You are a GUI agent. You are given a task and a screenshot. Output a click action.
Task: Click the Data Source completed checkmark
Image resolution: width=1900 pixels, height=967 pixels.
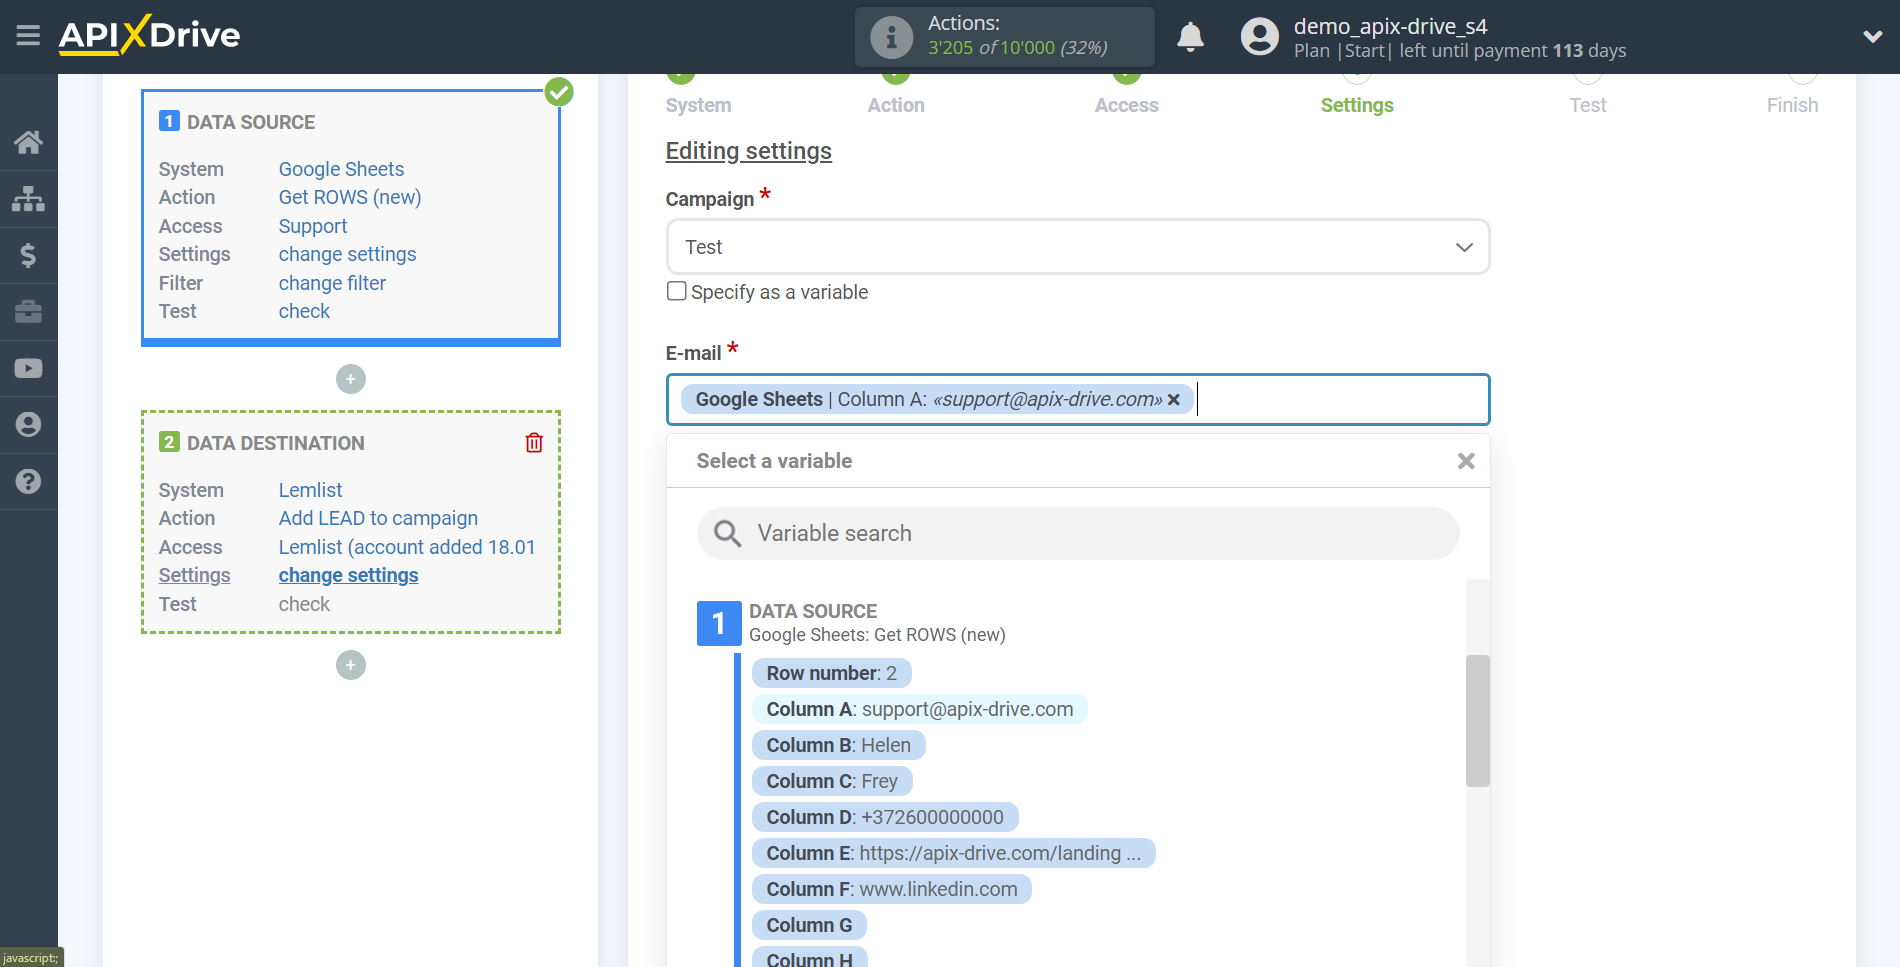tap(559, 92)
